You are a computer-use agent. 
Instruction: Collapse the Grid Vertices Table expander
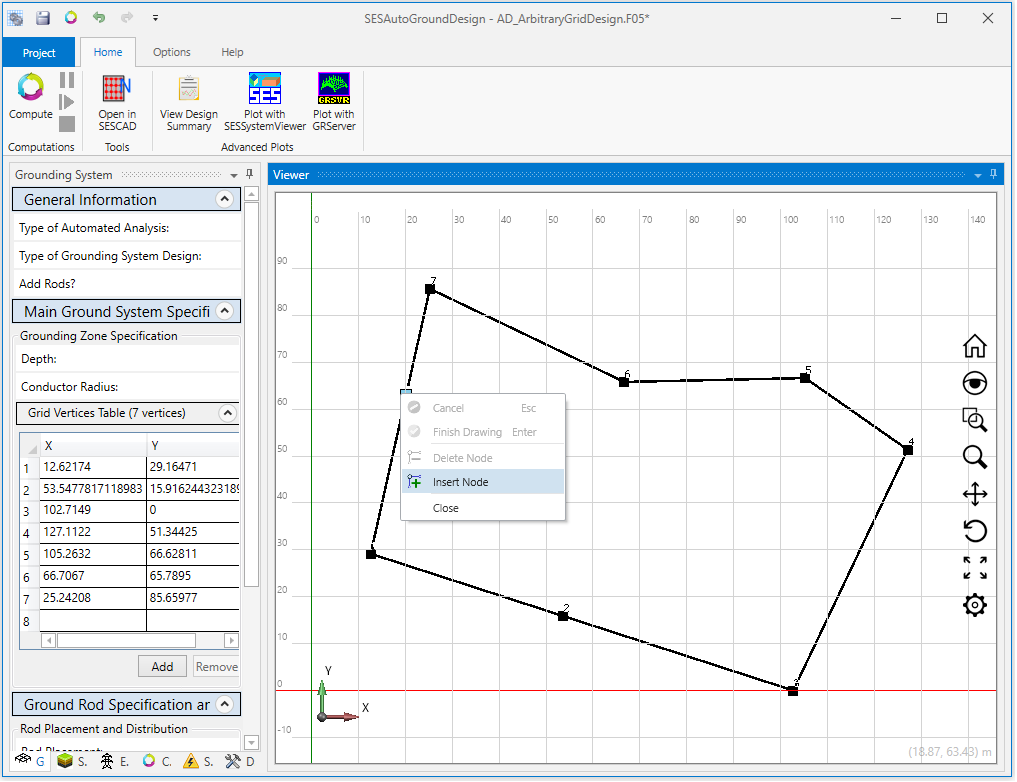(228, 413)
